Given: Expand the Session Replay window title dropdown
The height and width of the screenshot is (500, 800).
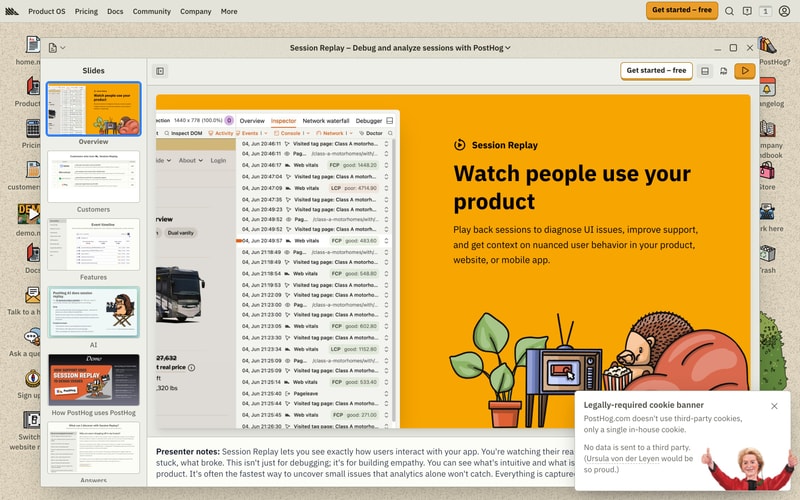Looking at the screenshot, I should pos(400,48).
